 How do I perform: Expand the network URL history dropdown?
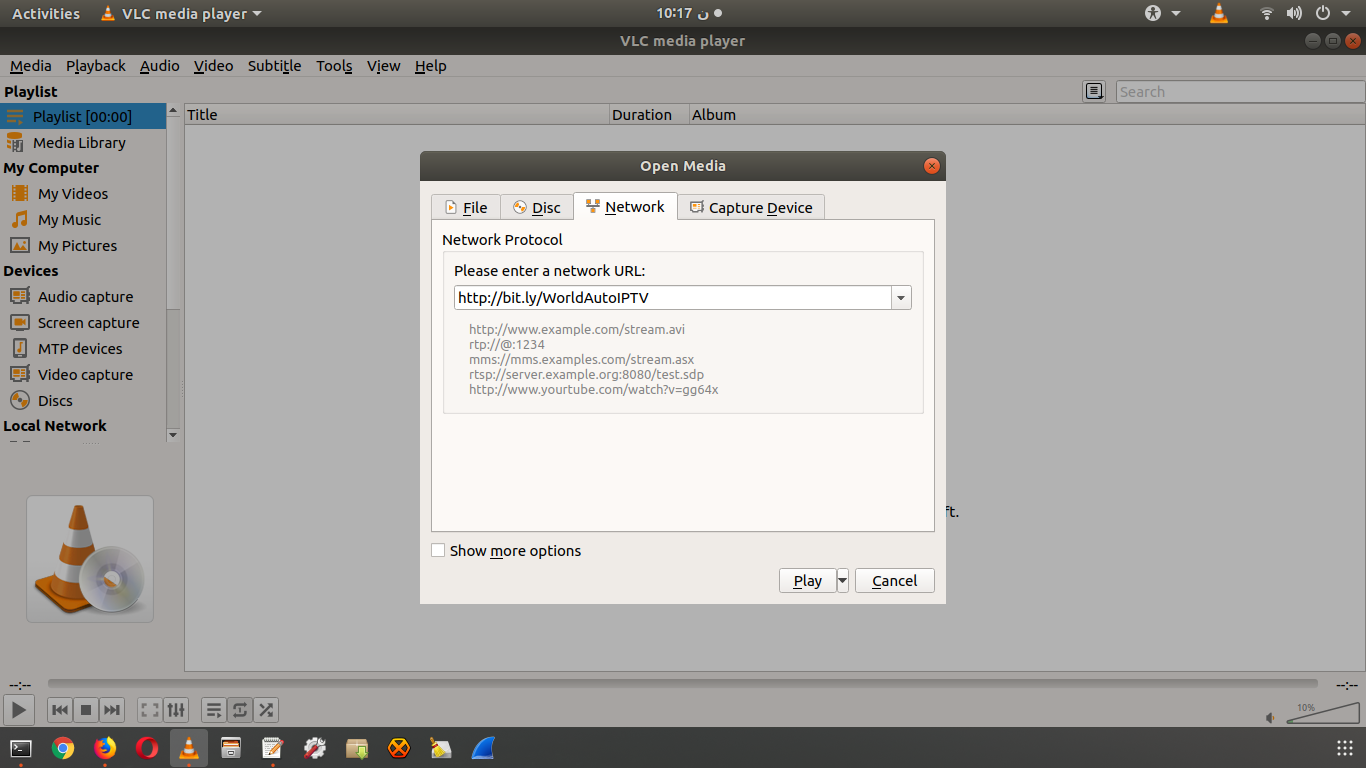click(x=901, y=298)
